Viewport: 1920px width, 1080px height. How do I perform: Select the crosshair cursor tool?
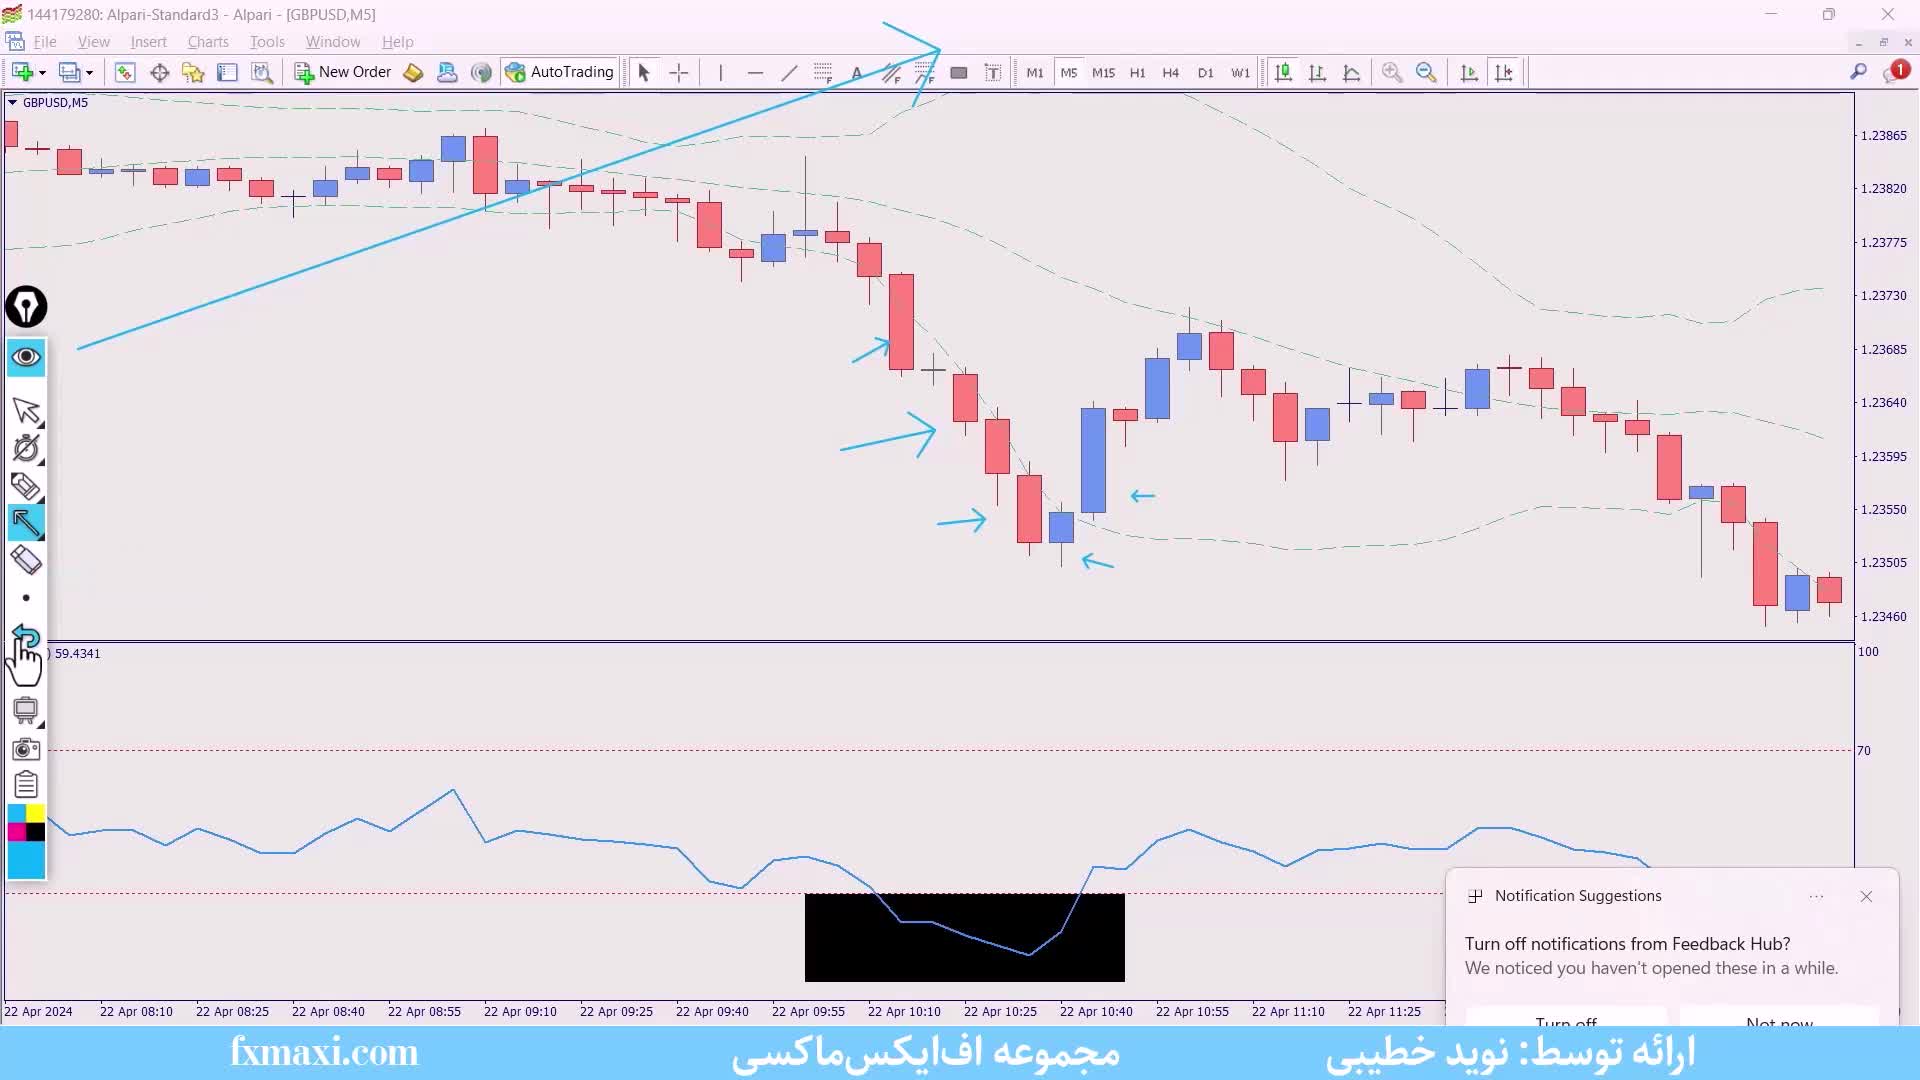[679, 72]
